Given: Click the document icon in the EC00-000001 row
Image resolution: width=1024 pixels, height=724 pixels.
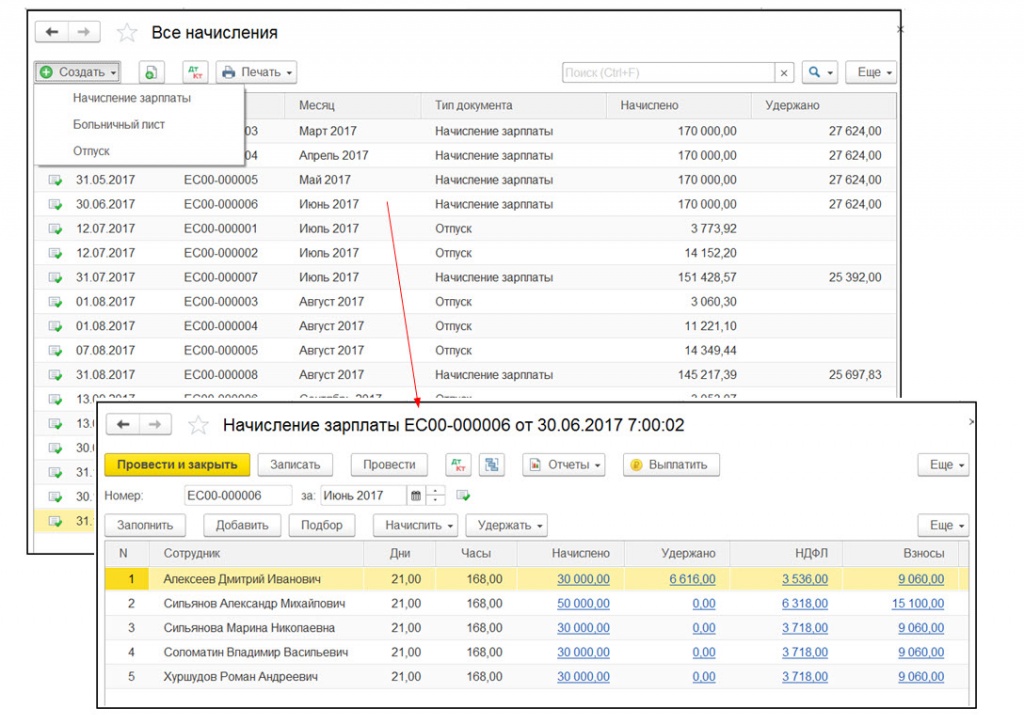Looking at the screenshot, I should (56, 229).
